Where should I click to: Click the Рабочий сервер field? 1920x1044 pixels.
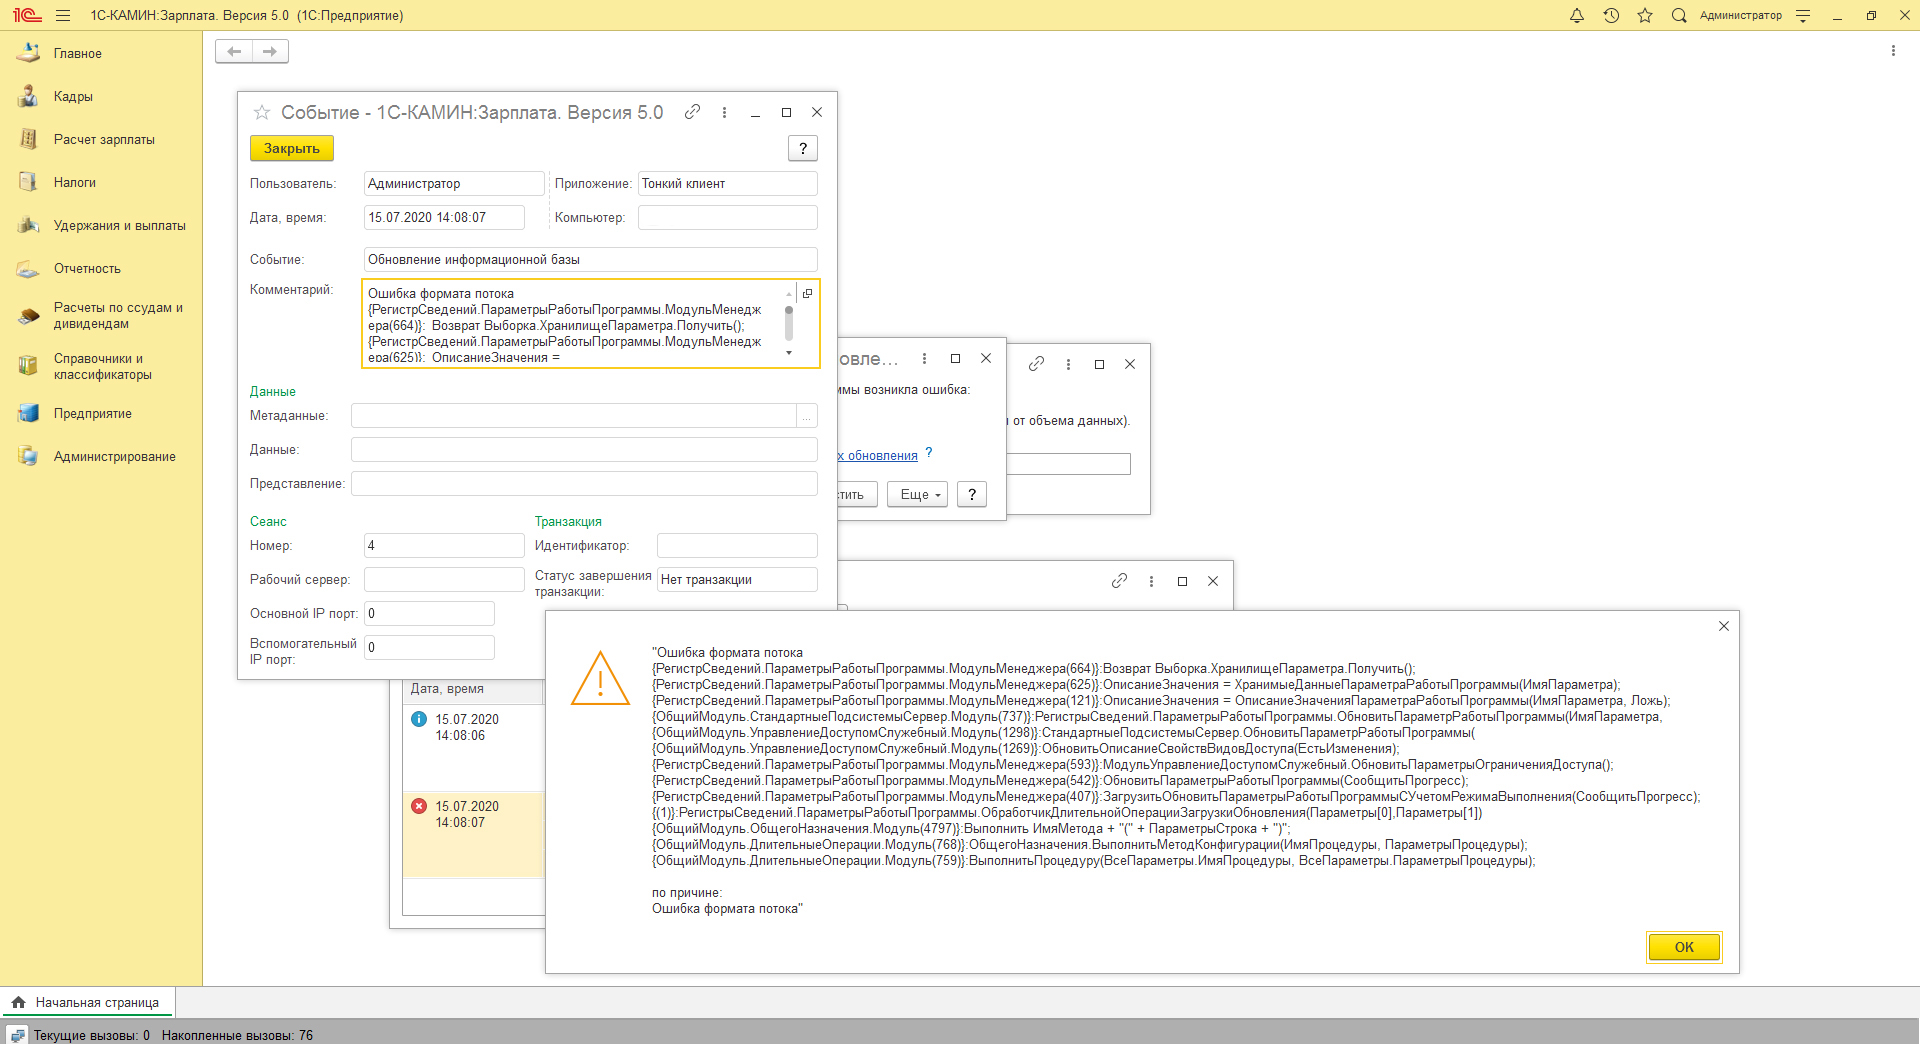click(x=444, y=580)
